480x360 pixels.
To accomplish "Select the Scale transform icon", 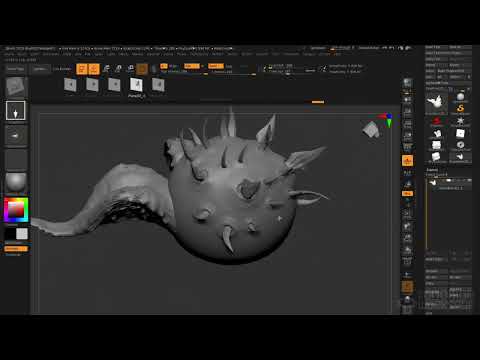I will [118, 69].
